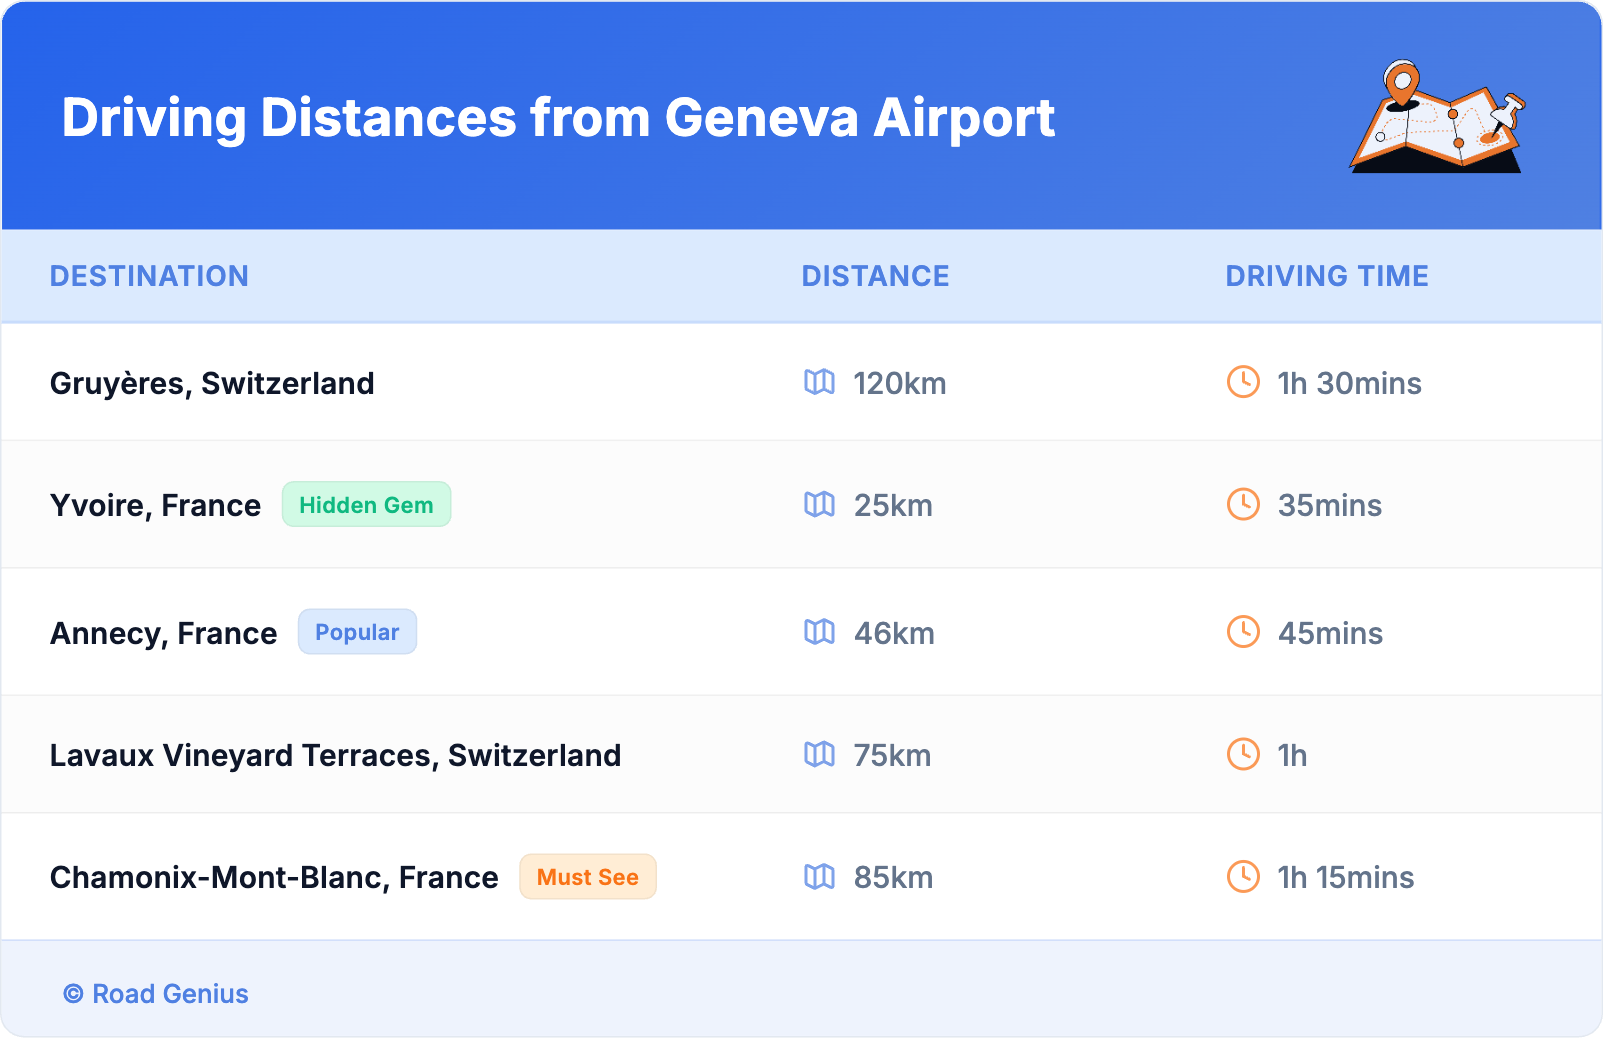
Task: Select the Hidden Gem badge
Action: point(366,505)
